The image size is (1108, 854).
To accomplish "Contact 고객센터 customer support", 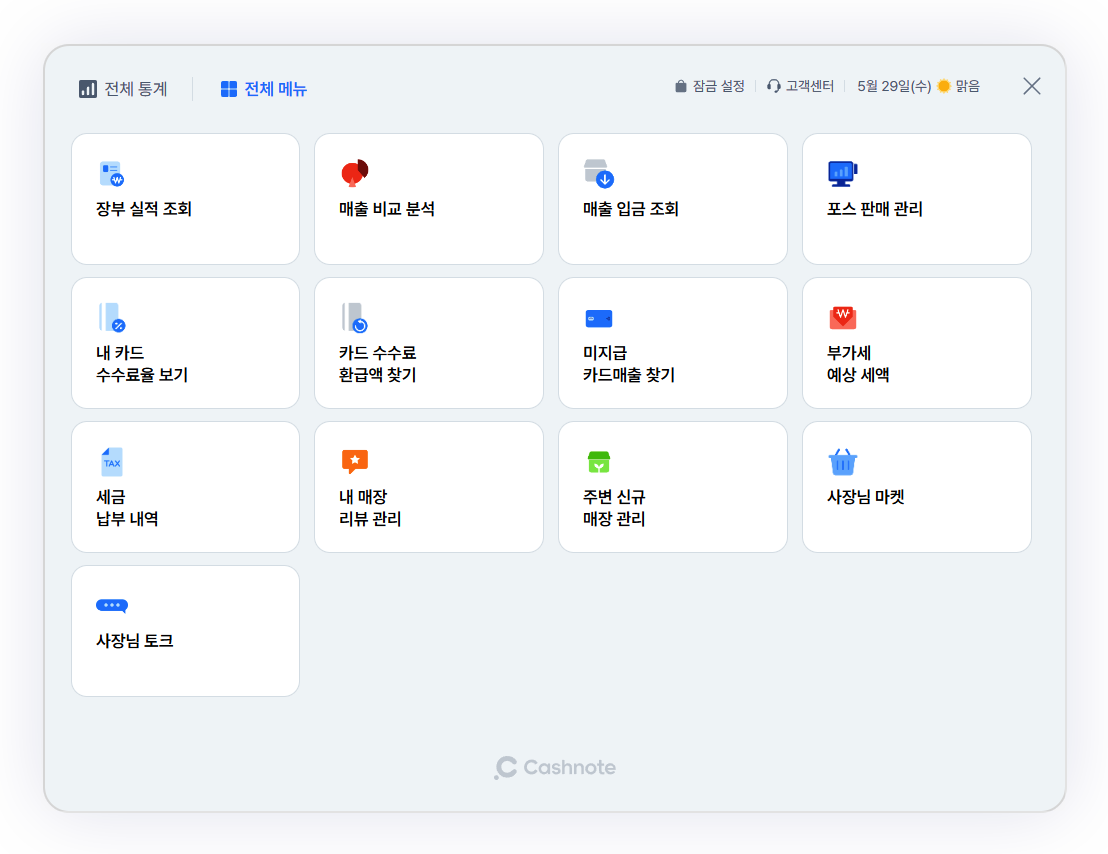I will point(800,87).
